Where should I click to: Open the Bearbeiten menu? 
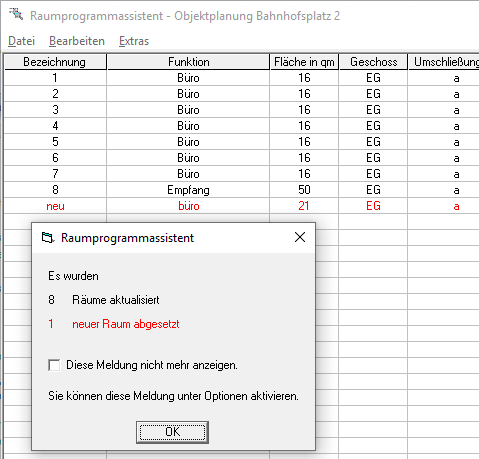coord(77,41)
